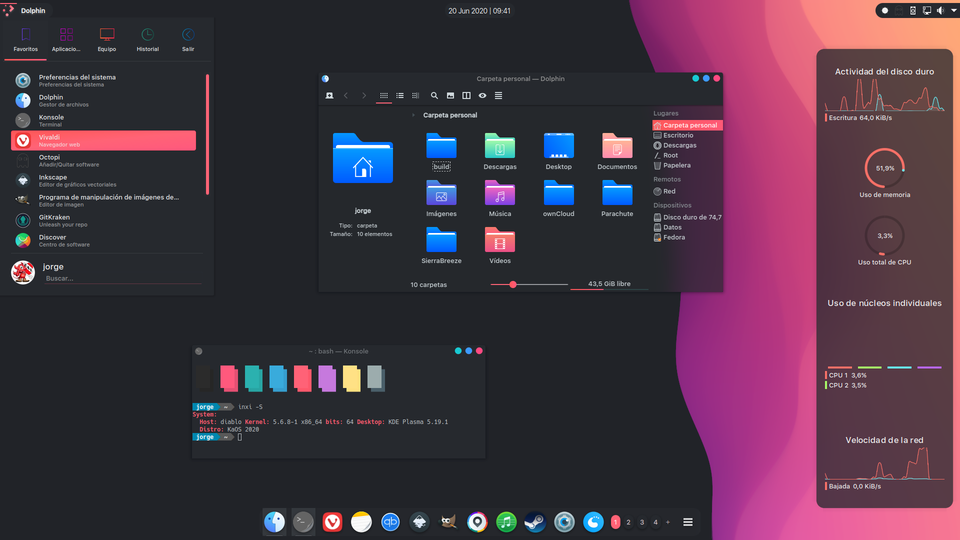
Task: Switch to the Historial tab in launcher
Action: tap(147, 39)
